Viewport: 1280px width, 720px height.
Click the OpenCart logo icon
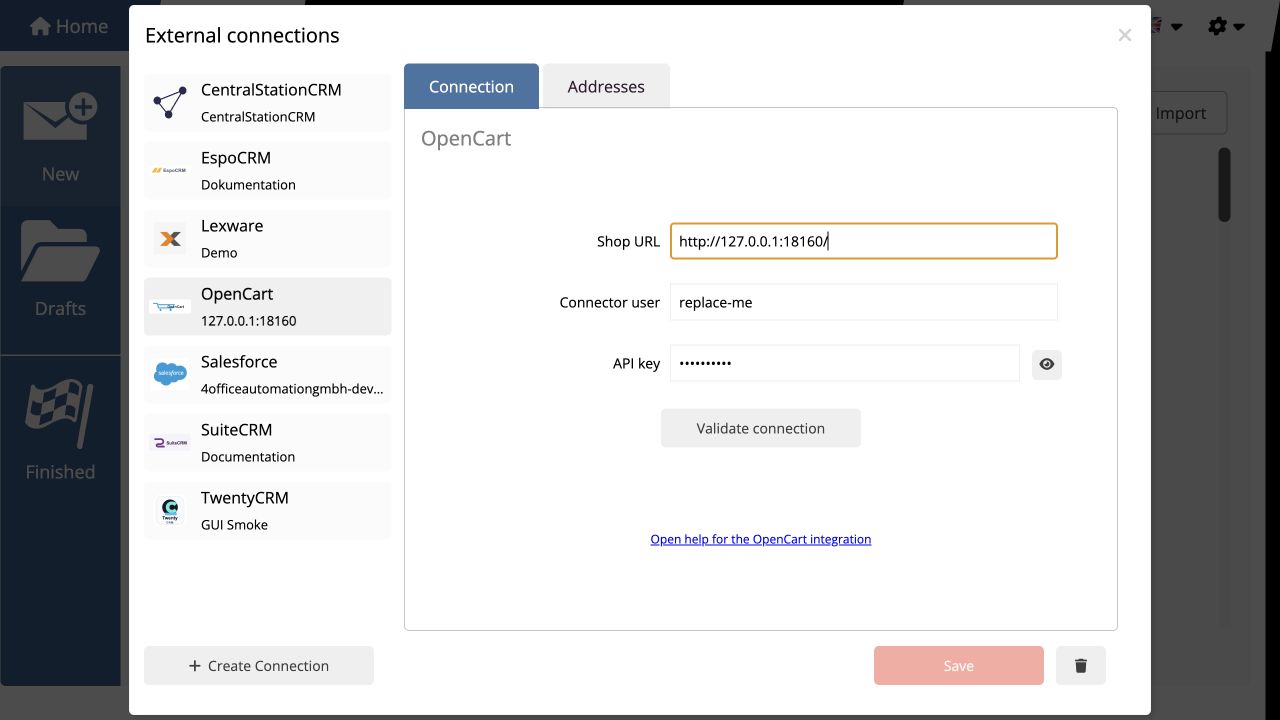pos(169,306)
